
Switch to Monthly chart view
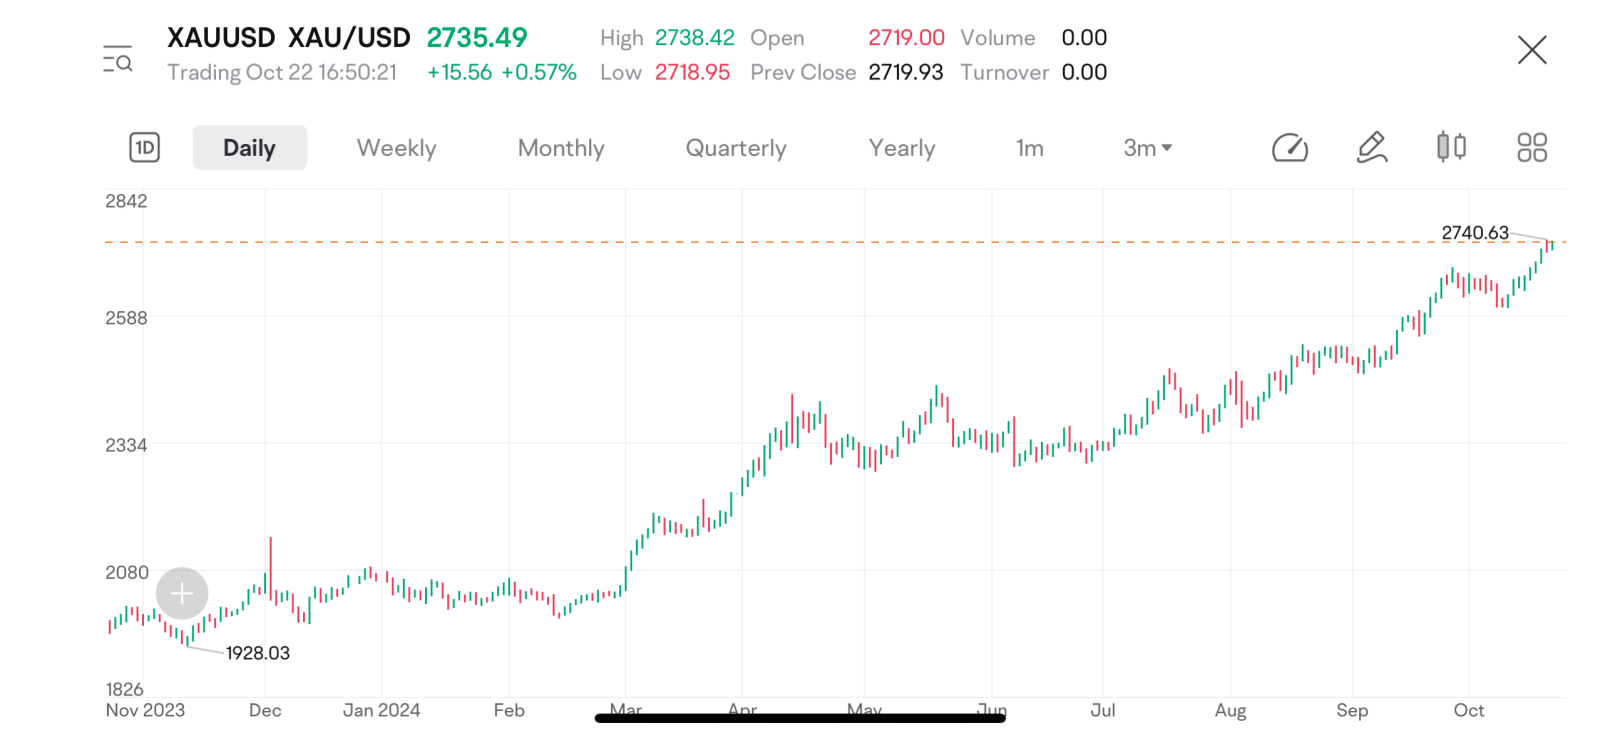[x=561, y=148]
